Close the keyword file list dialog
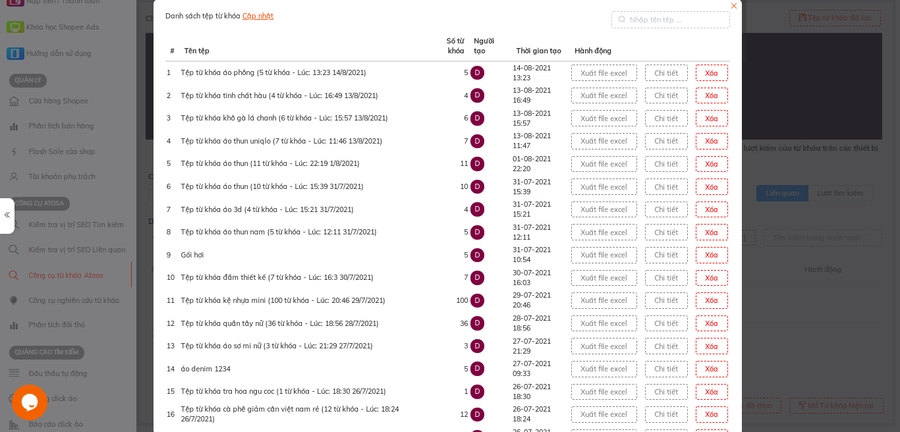Screen dimensions: 900x432 (733, 6)
